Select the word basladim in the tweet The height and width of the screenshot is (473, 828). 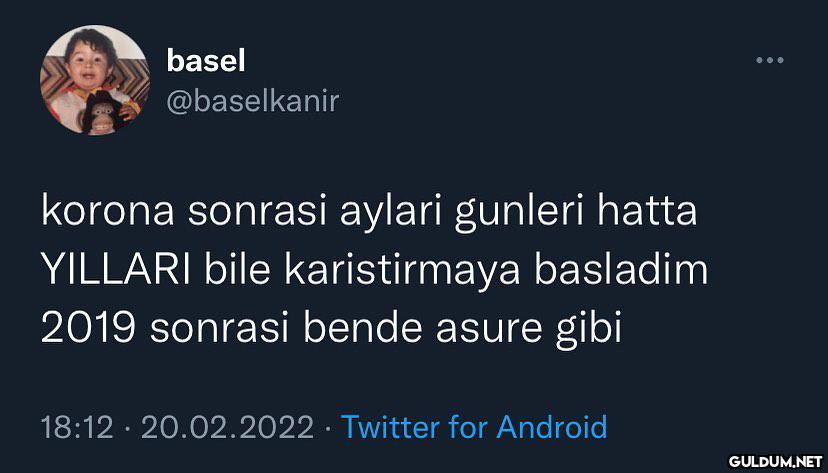[621, 269]
